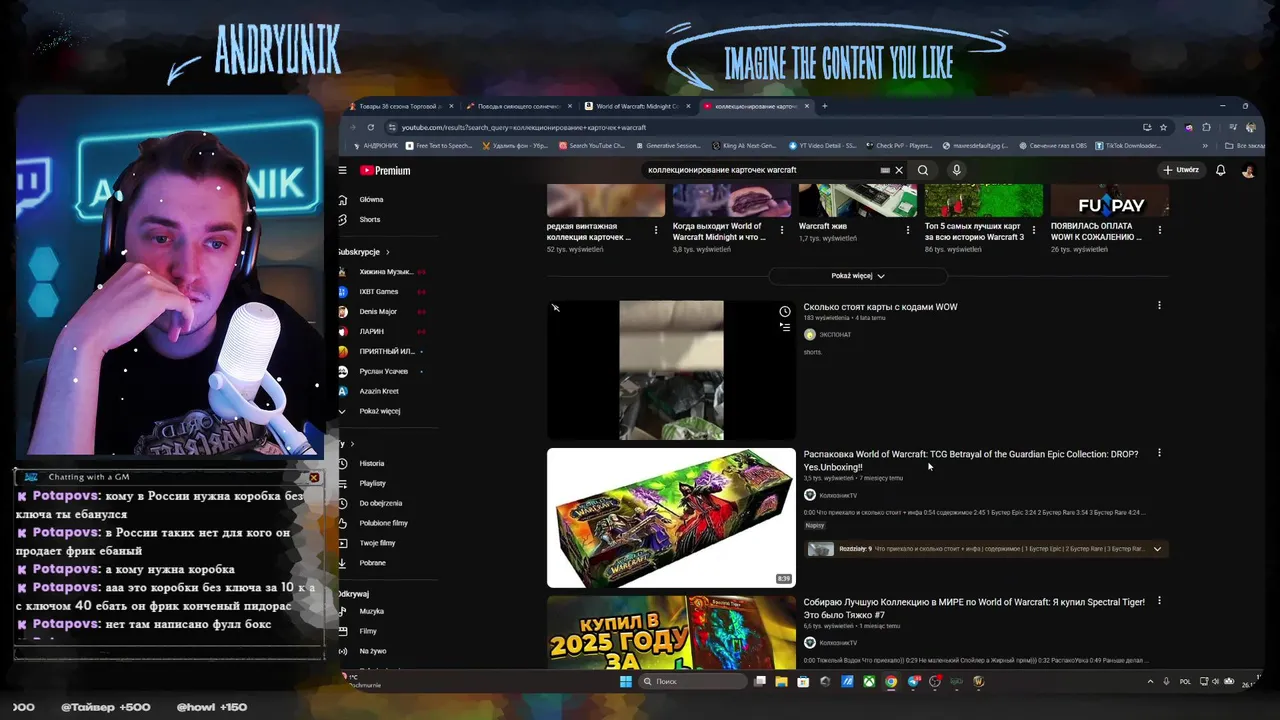
Task: Add 'Сколько стоят карты' to Watch later
Action: (x=785, y=312)
